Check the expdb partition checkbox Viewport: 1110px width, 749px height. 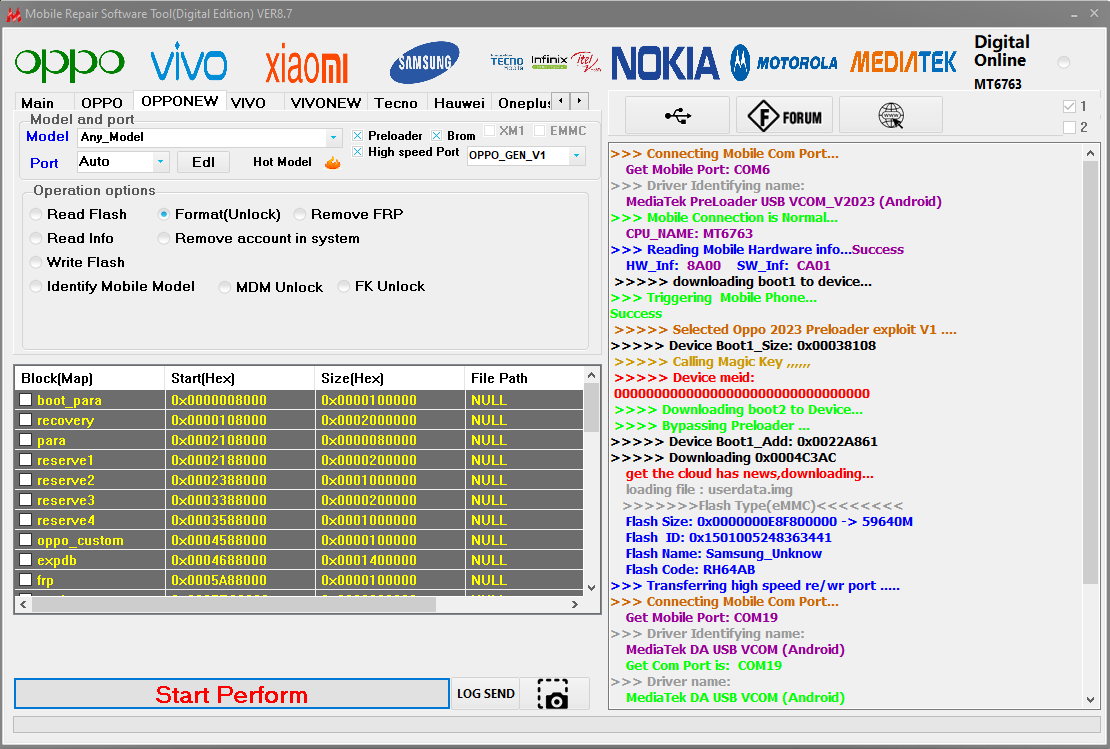coord(25,559)
